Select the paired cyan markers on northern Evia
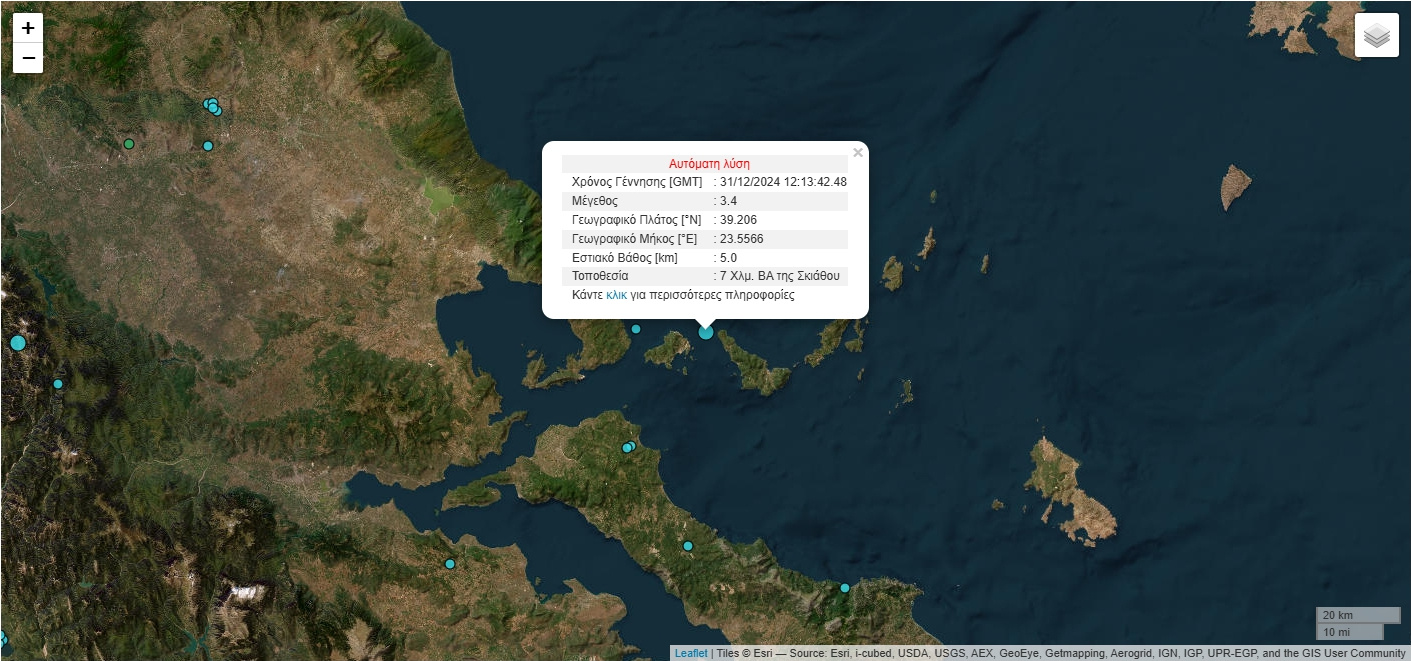1411x661 pixels. tap(629, 447)
